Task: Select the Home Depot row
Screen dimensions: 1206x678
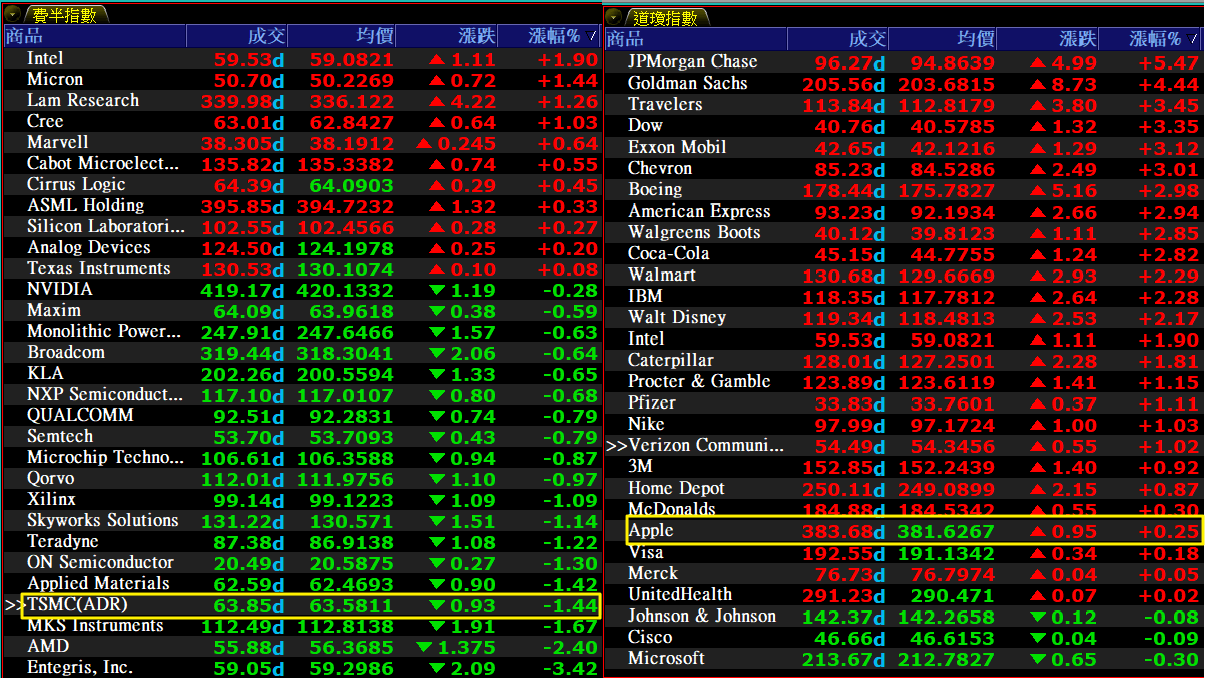Action: click(x=903, y=489)
